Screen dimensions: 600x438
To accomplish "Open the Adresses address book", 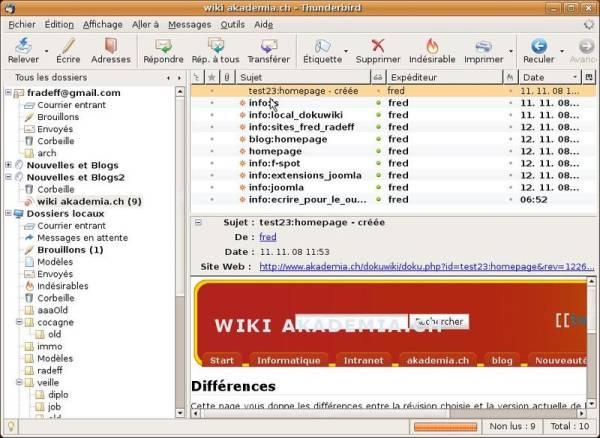I will click(x=111, y=50).
